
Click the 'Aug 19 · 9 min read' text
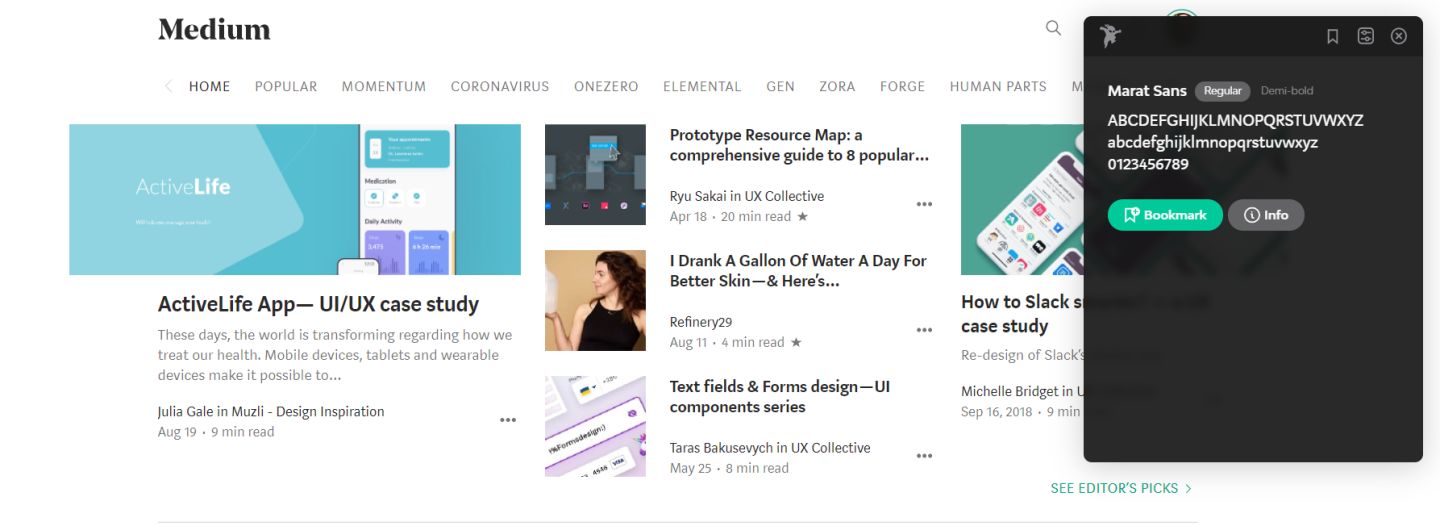click(x=216, y=432)
